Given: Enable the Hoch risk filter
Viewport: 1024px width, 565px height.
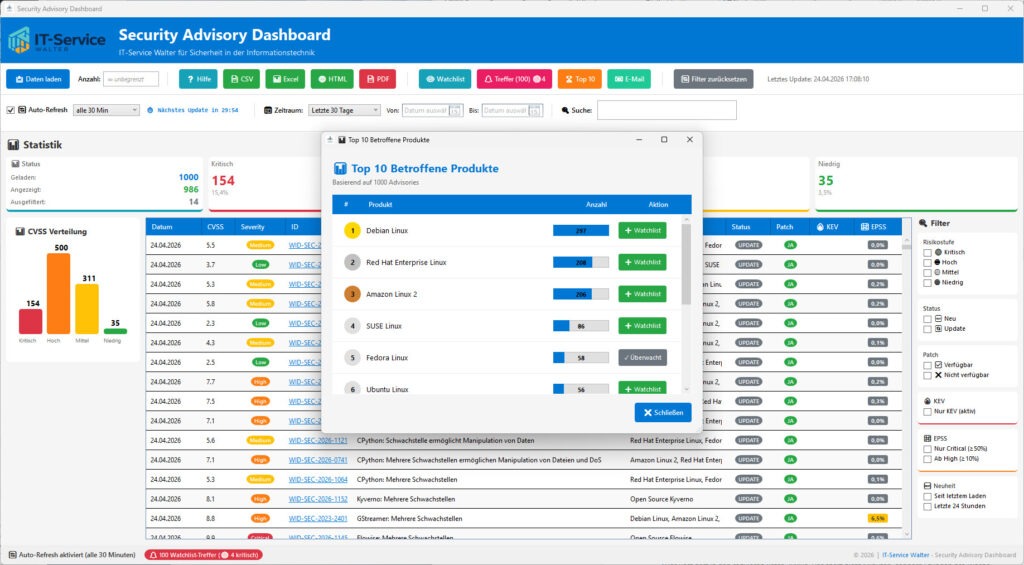Looking at the screenshot, I should [927, 262].
